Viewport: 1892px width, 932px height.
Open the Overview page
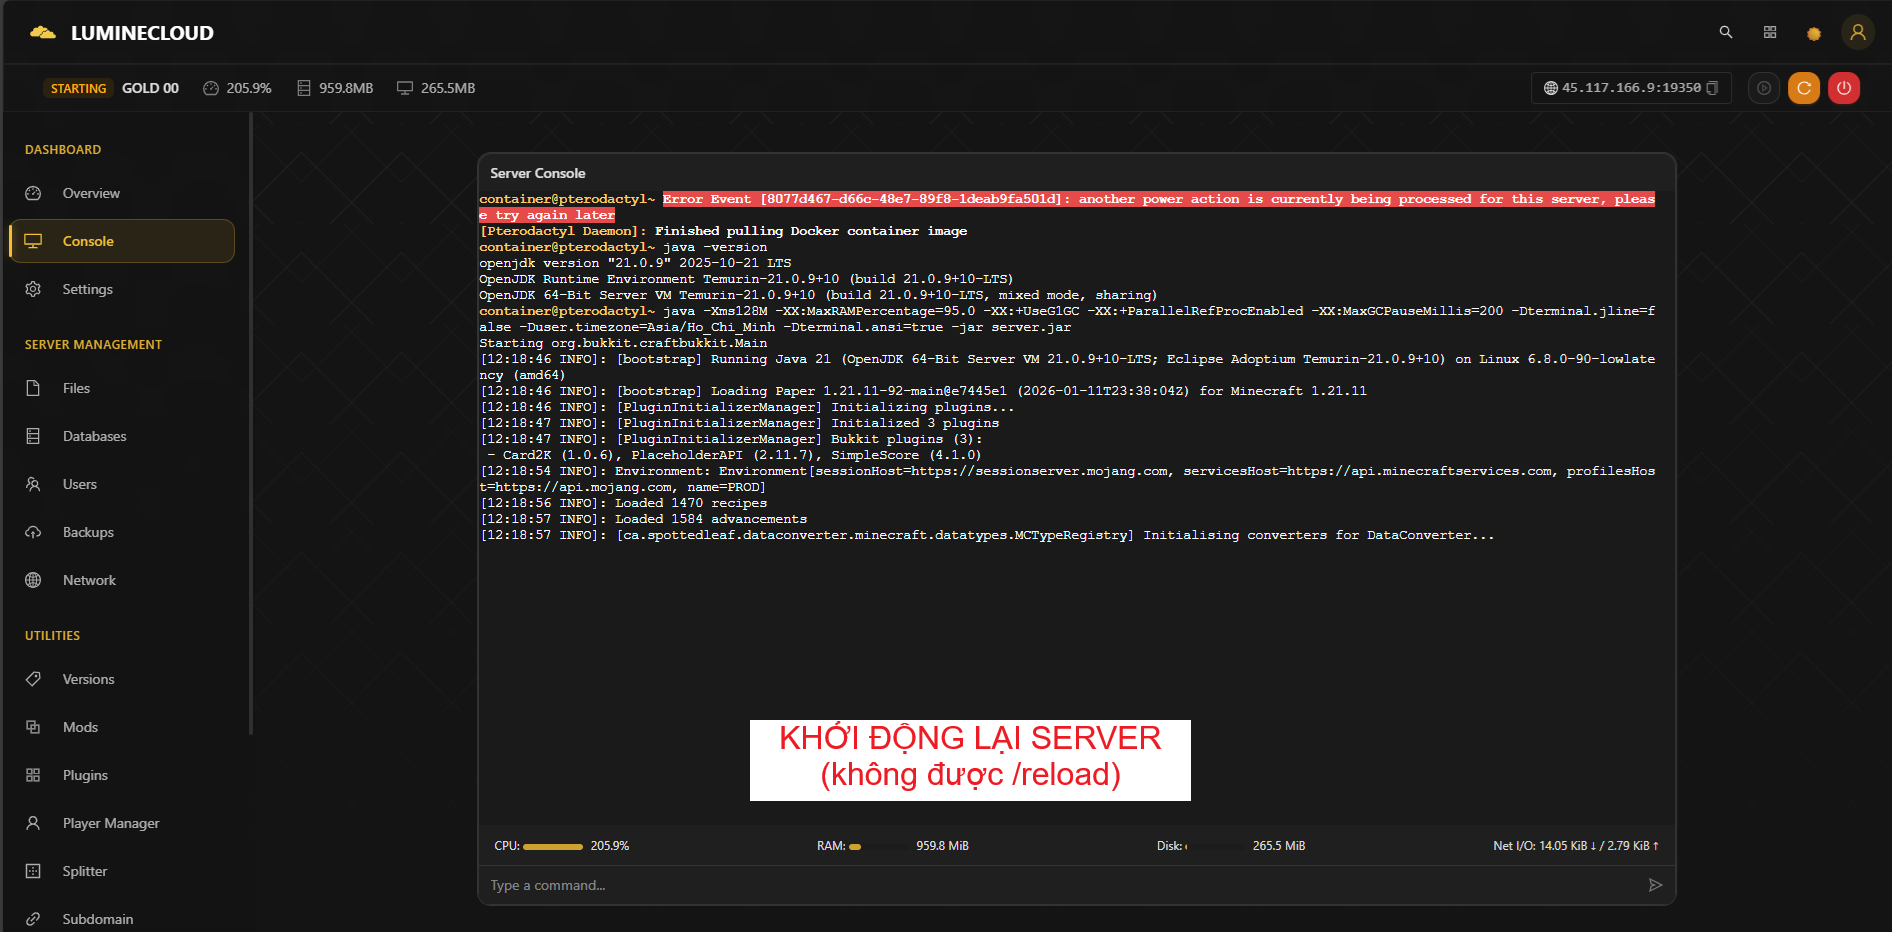tap(91, 193)
